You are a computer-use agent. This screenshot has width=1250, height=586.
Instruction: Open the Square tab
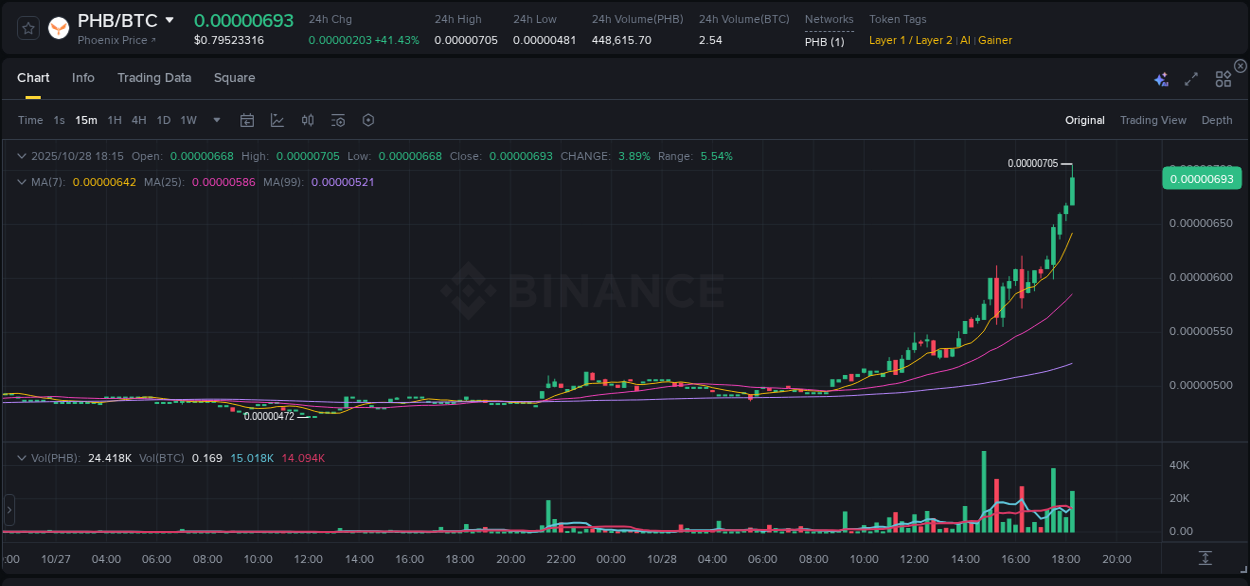click(234, 77)
